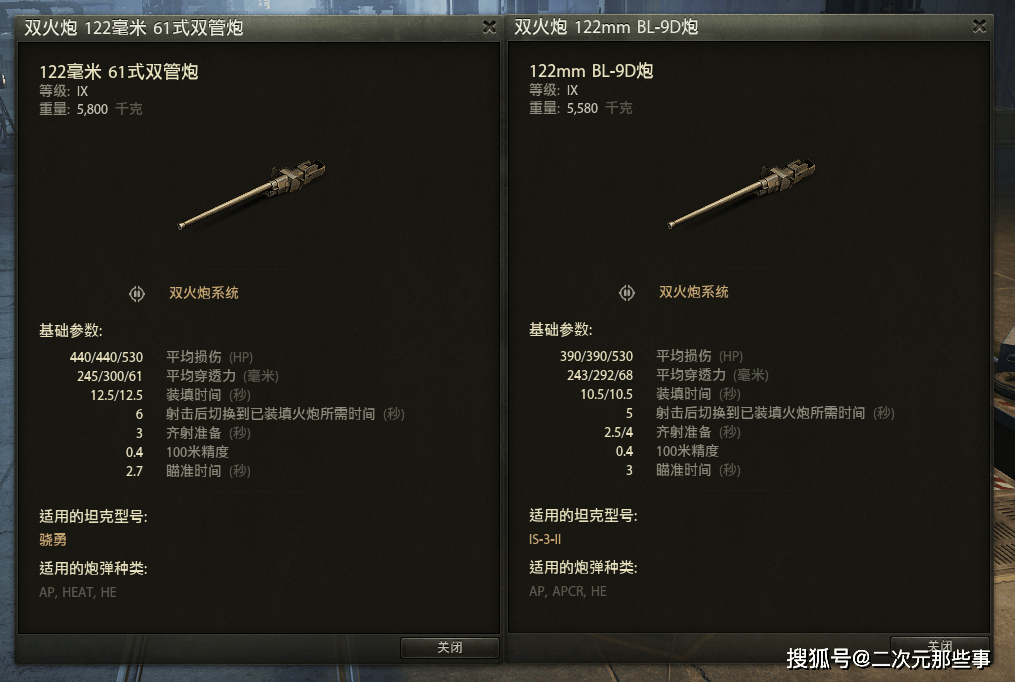The height and width of the screenshot is (682, 1015).
Task: Open the IS-3-II tank link
Action: pos(545,539)
